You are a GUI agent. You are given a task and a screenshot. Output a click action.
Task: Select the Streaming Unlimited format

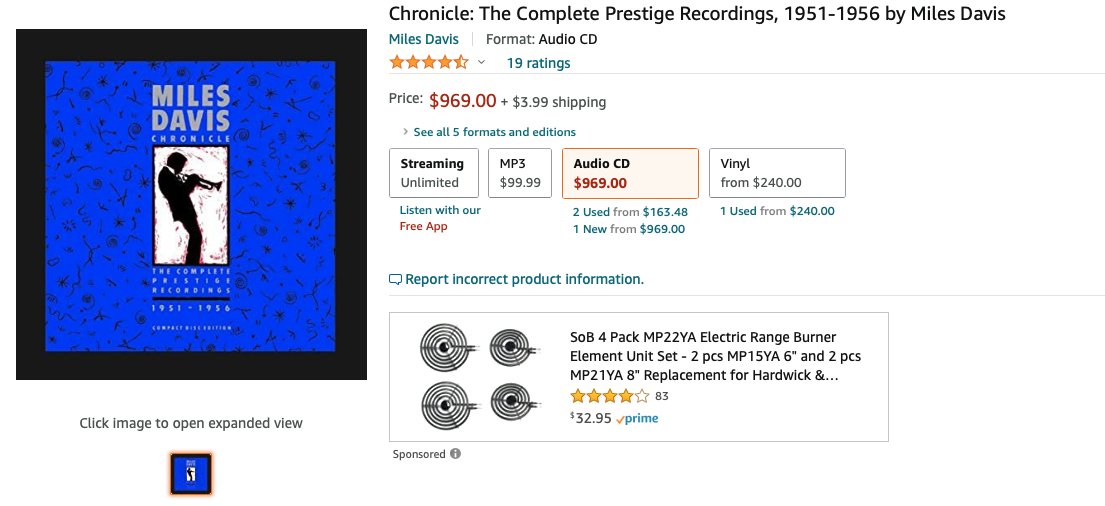[432, 173]
